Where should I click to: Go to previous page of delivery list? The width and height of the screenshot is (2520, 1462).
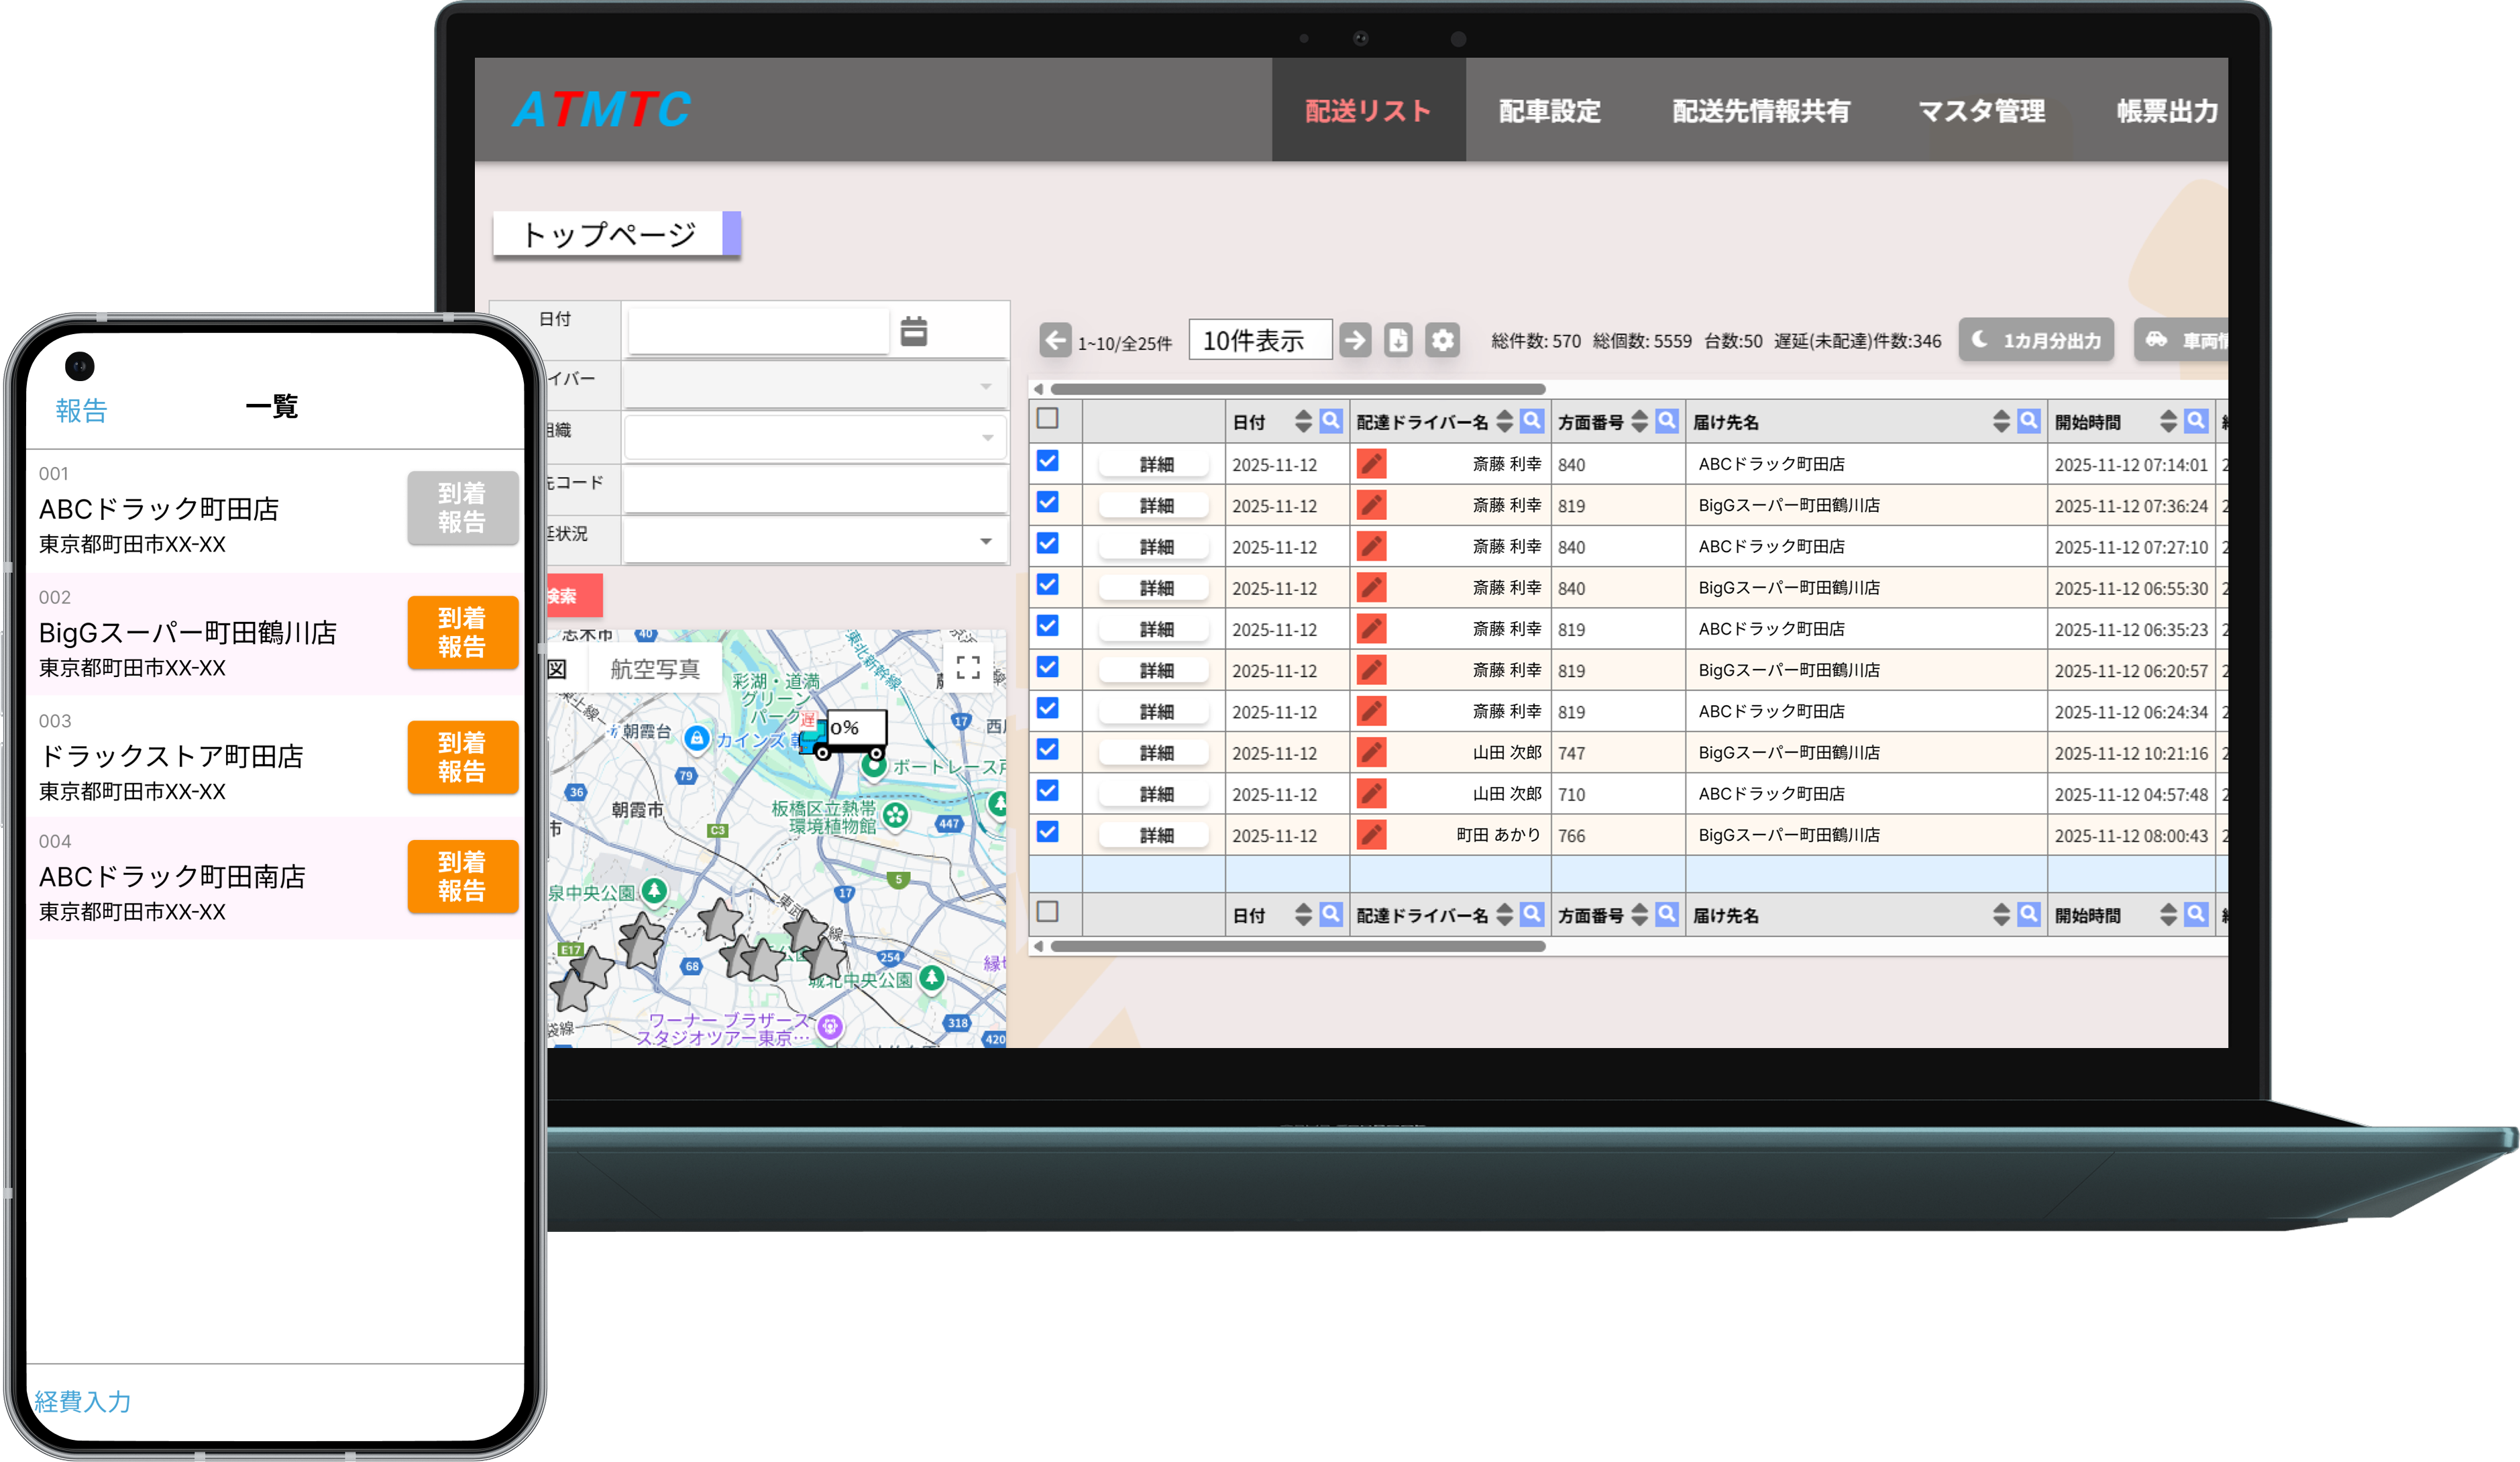click(1055, 341)
